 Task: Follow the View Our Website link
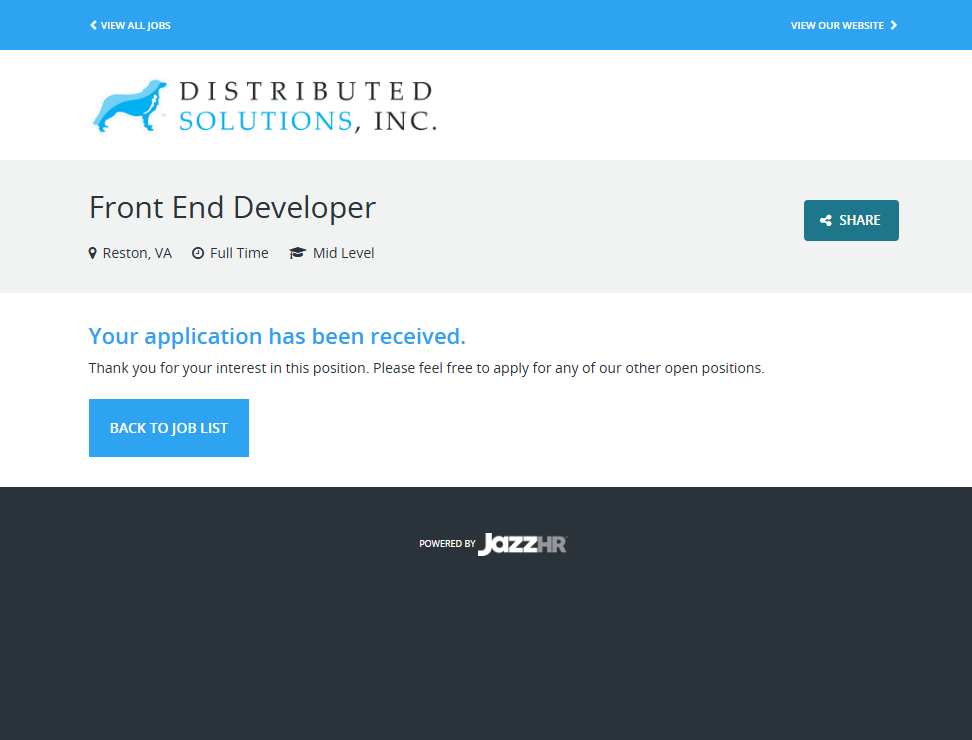(x=837, y=25)
